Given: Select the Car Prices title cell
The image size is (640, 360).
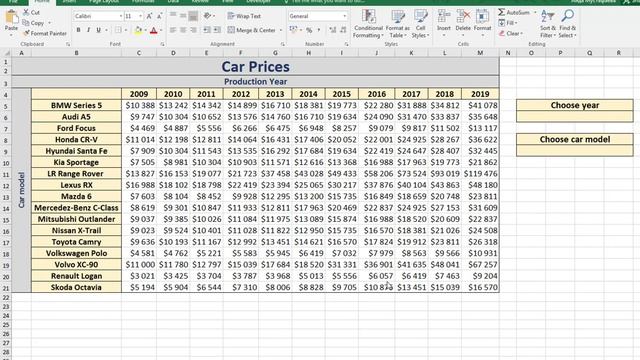Looking at the screenshot, I should (256, 67).
